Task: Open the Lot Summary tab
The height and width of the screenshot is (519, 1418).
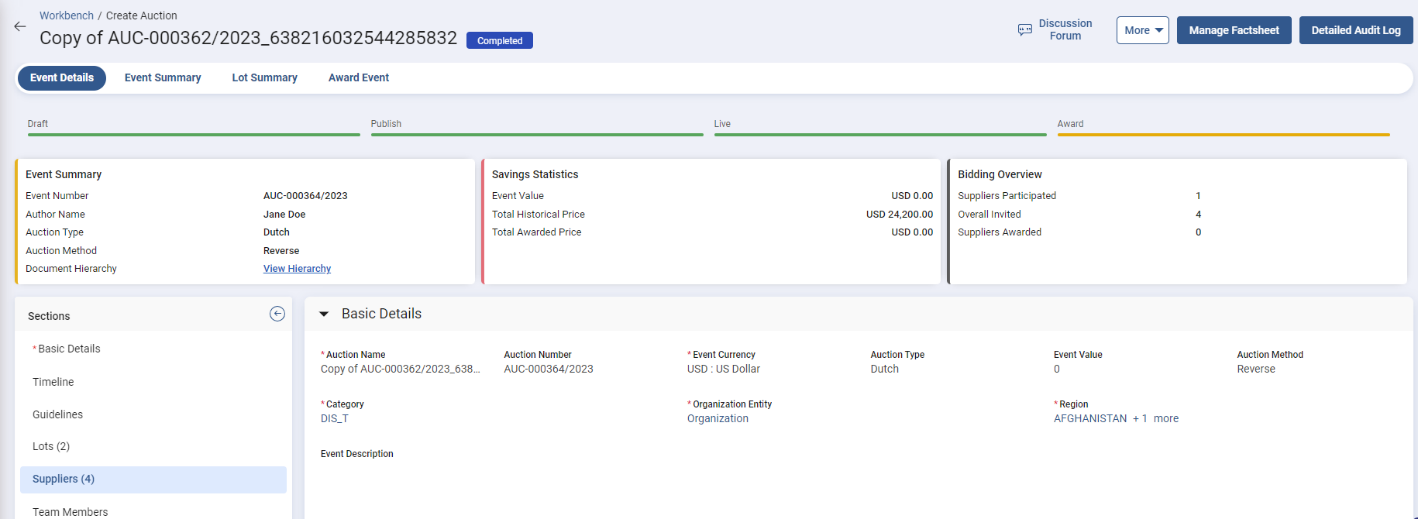Action: pyautogui.click(x=264, y=78)
